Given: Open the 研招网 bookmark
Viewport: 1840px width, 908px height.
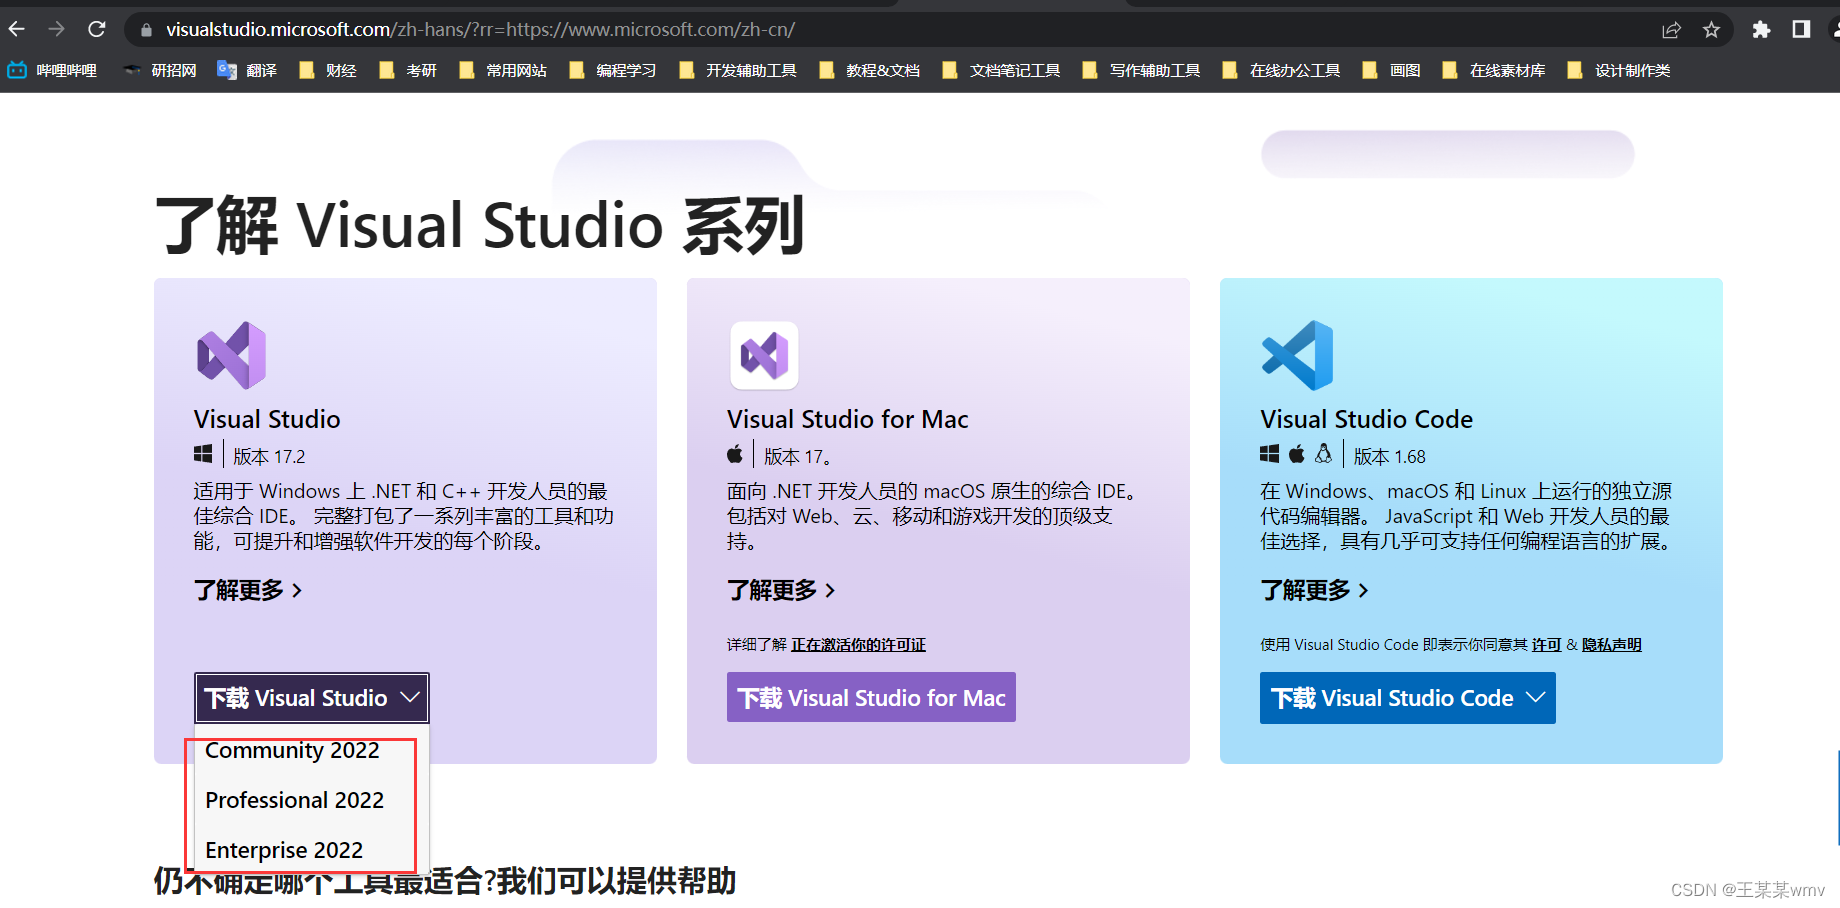Looking at the screenshot, I should point(160,70).
